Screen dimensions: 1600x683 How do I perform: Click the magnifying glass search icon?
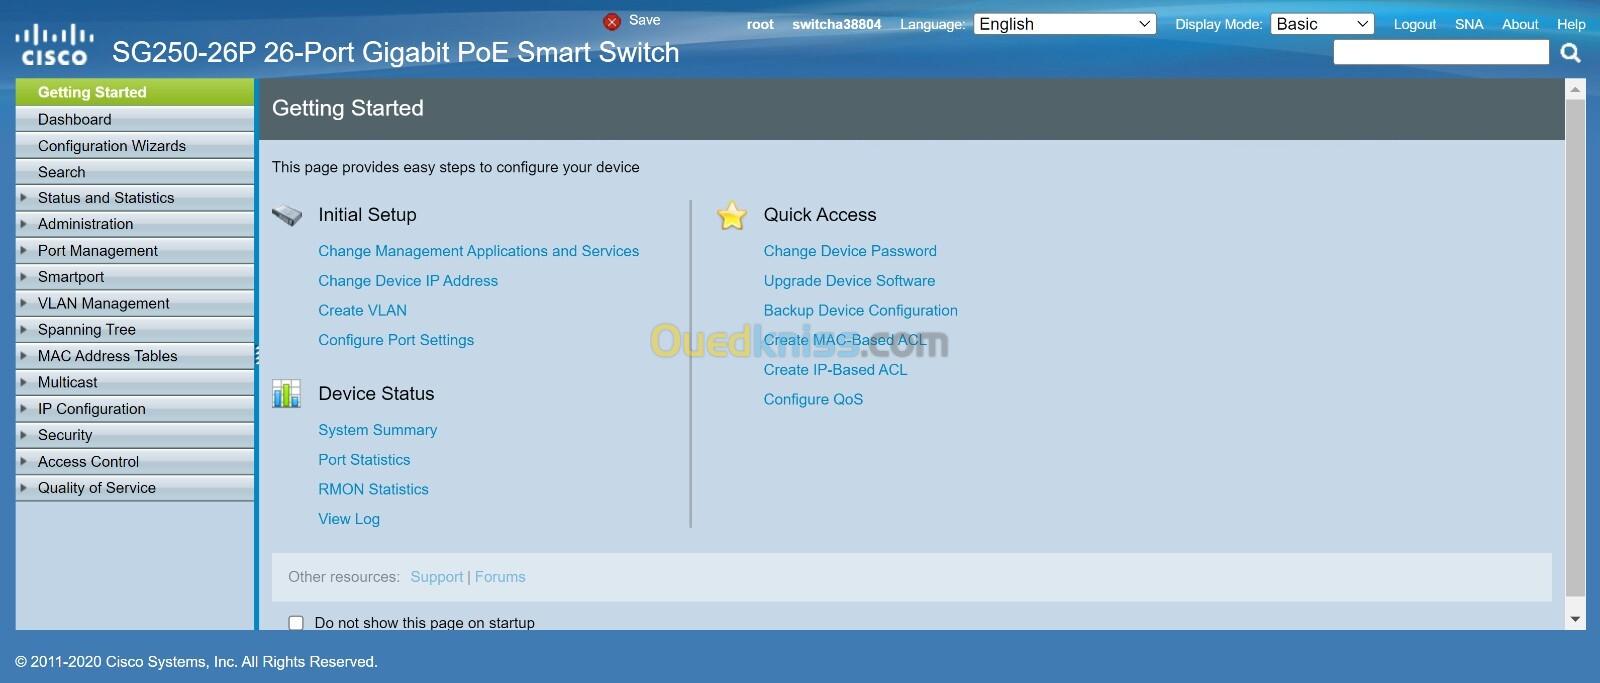coord(1570,53)
